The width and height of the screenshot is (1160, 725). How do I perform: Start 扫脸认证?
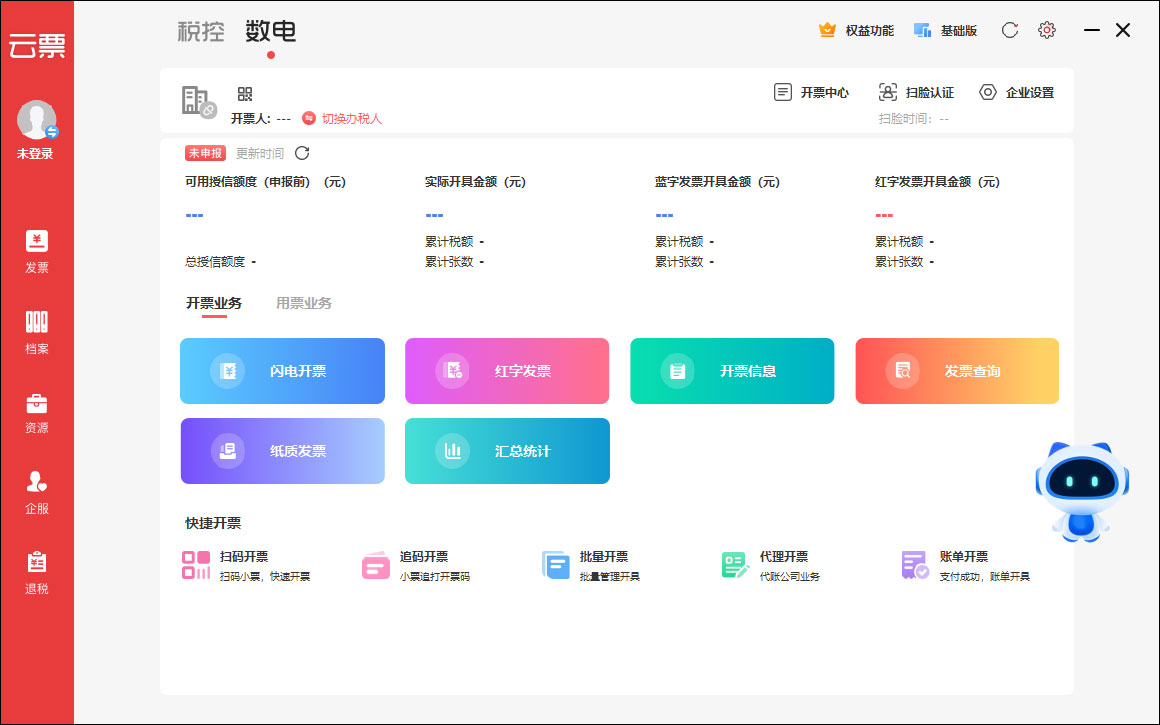(916, 92)
